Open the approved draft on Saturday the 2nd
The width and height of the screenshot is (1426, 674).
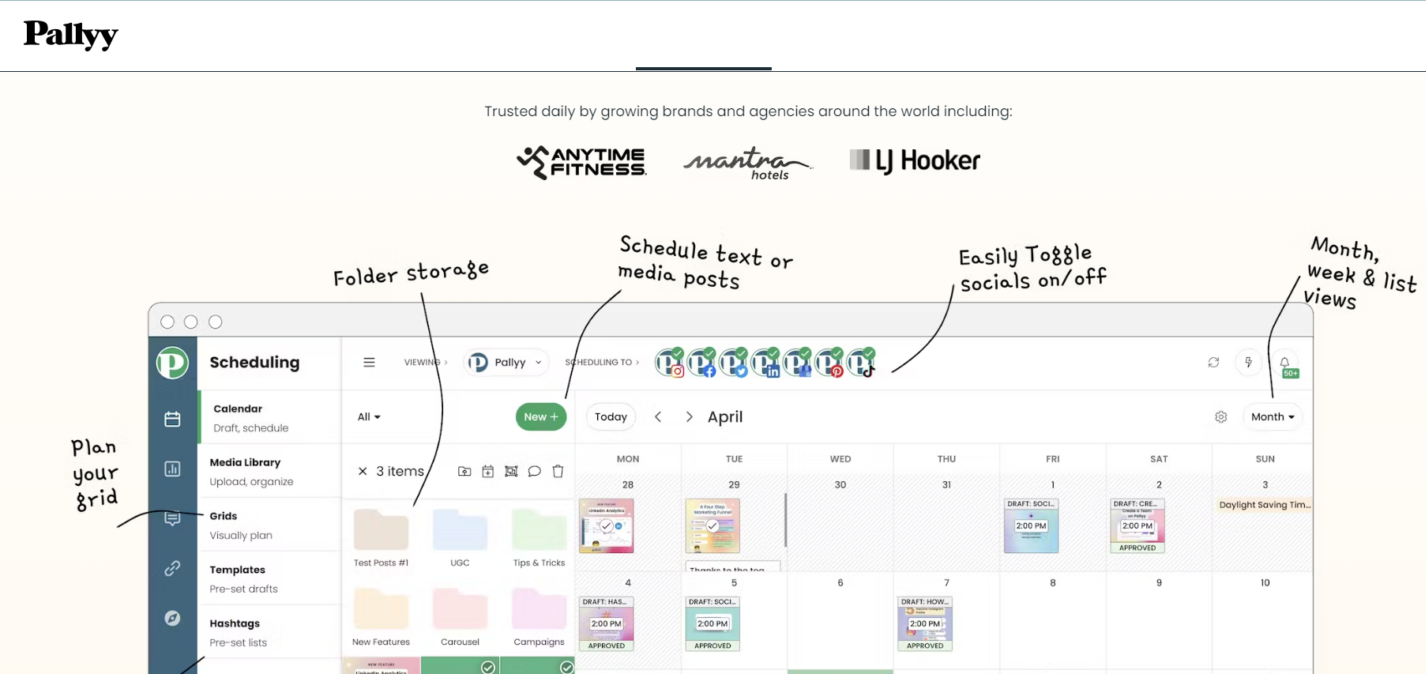(x=1137, y=526)
